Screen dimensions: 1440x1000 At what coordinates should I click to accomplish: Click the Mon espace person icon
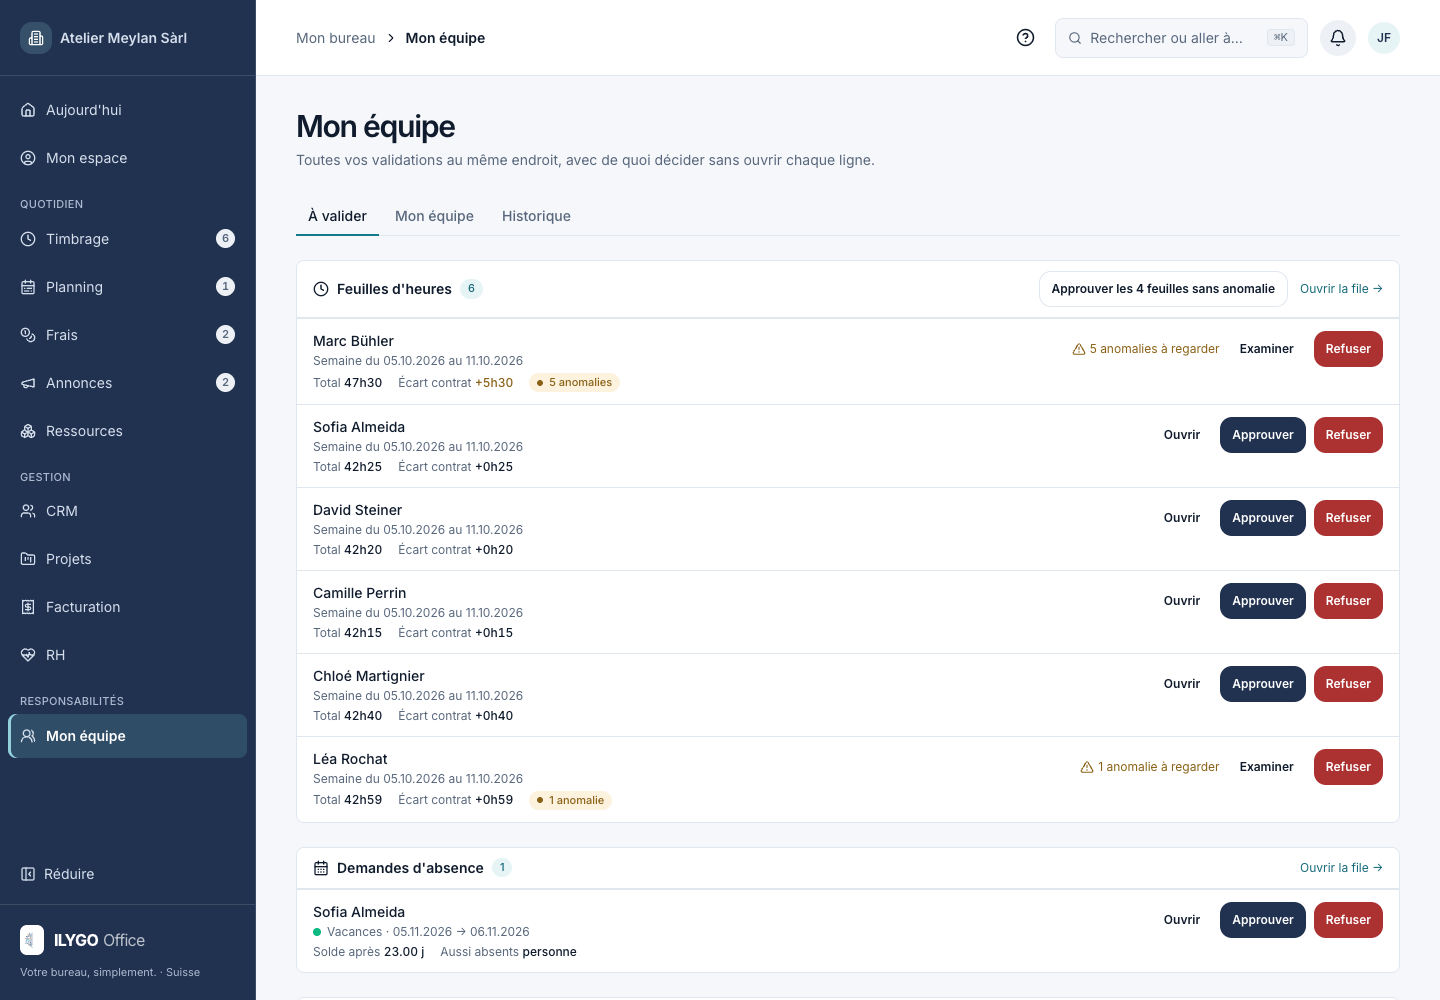[28, 158]
